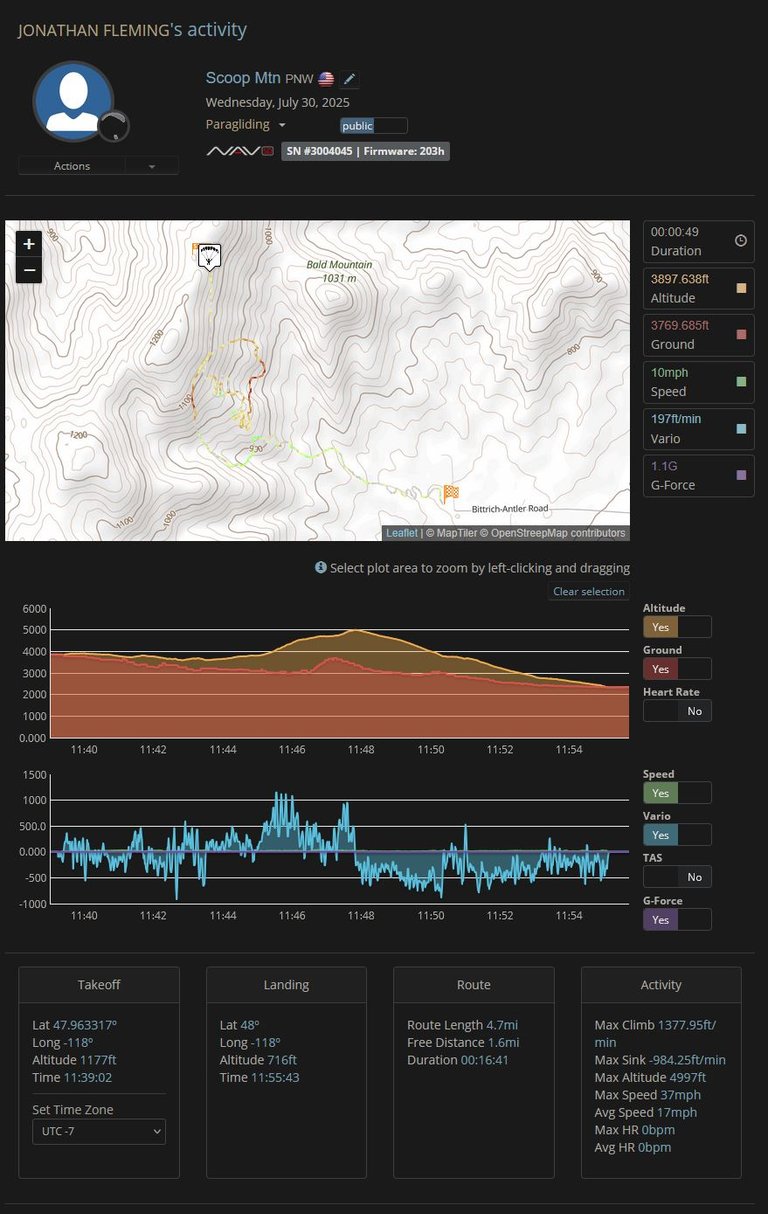Click the NAV device logo
768x1214 pixels.
[240, 151]
